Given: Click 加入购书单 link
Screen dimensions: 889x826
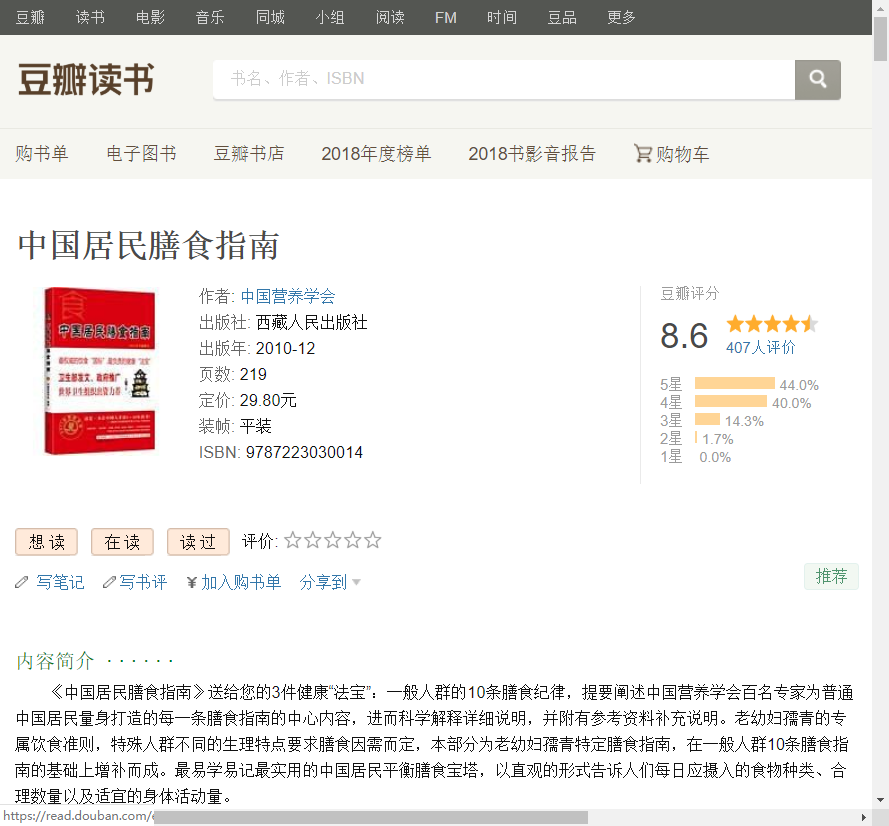Looking at the screenshot, I should tap(241, 582).
